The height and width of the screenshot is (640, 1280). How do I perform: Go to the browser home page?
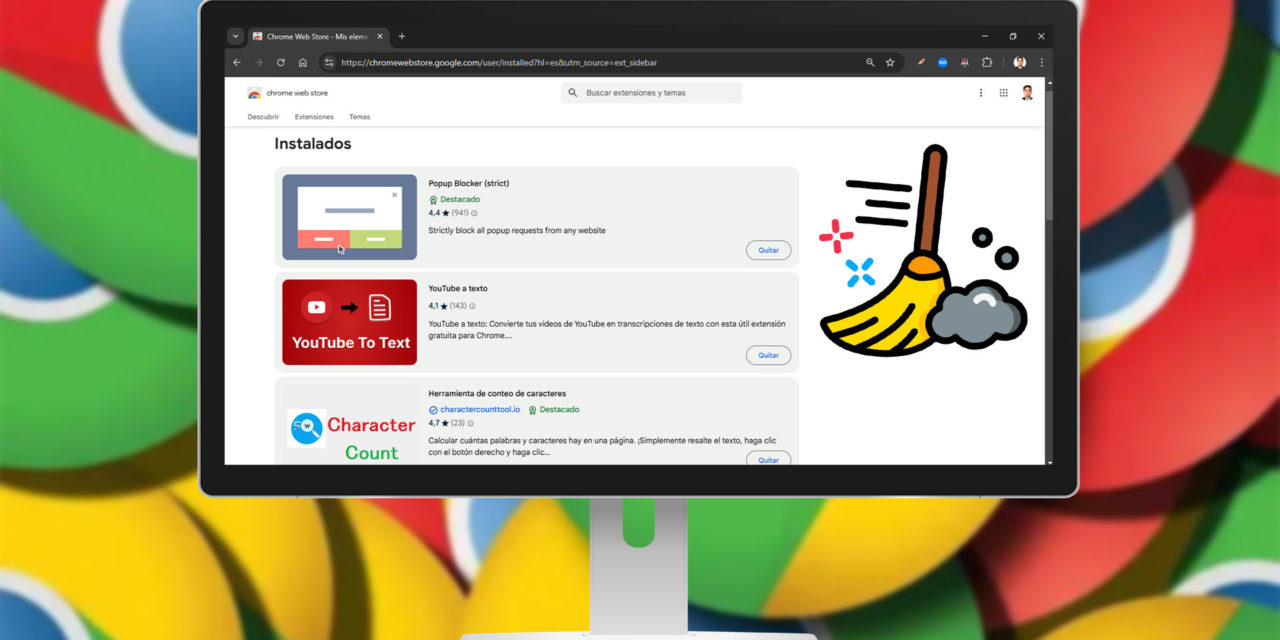tap(303, 62)
